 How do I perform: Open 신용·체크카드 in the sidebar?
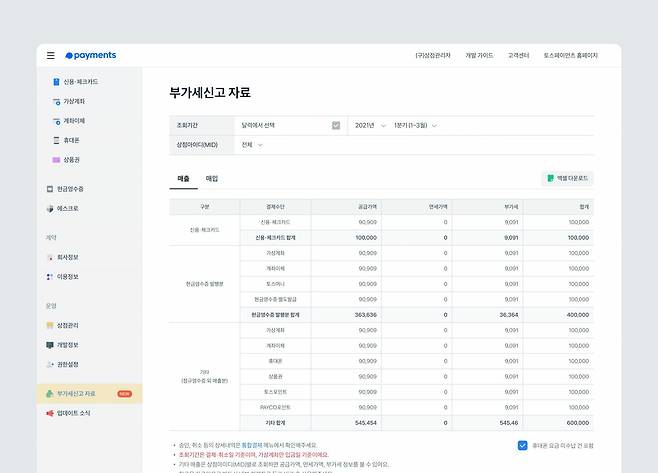(81, 81)
